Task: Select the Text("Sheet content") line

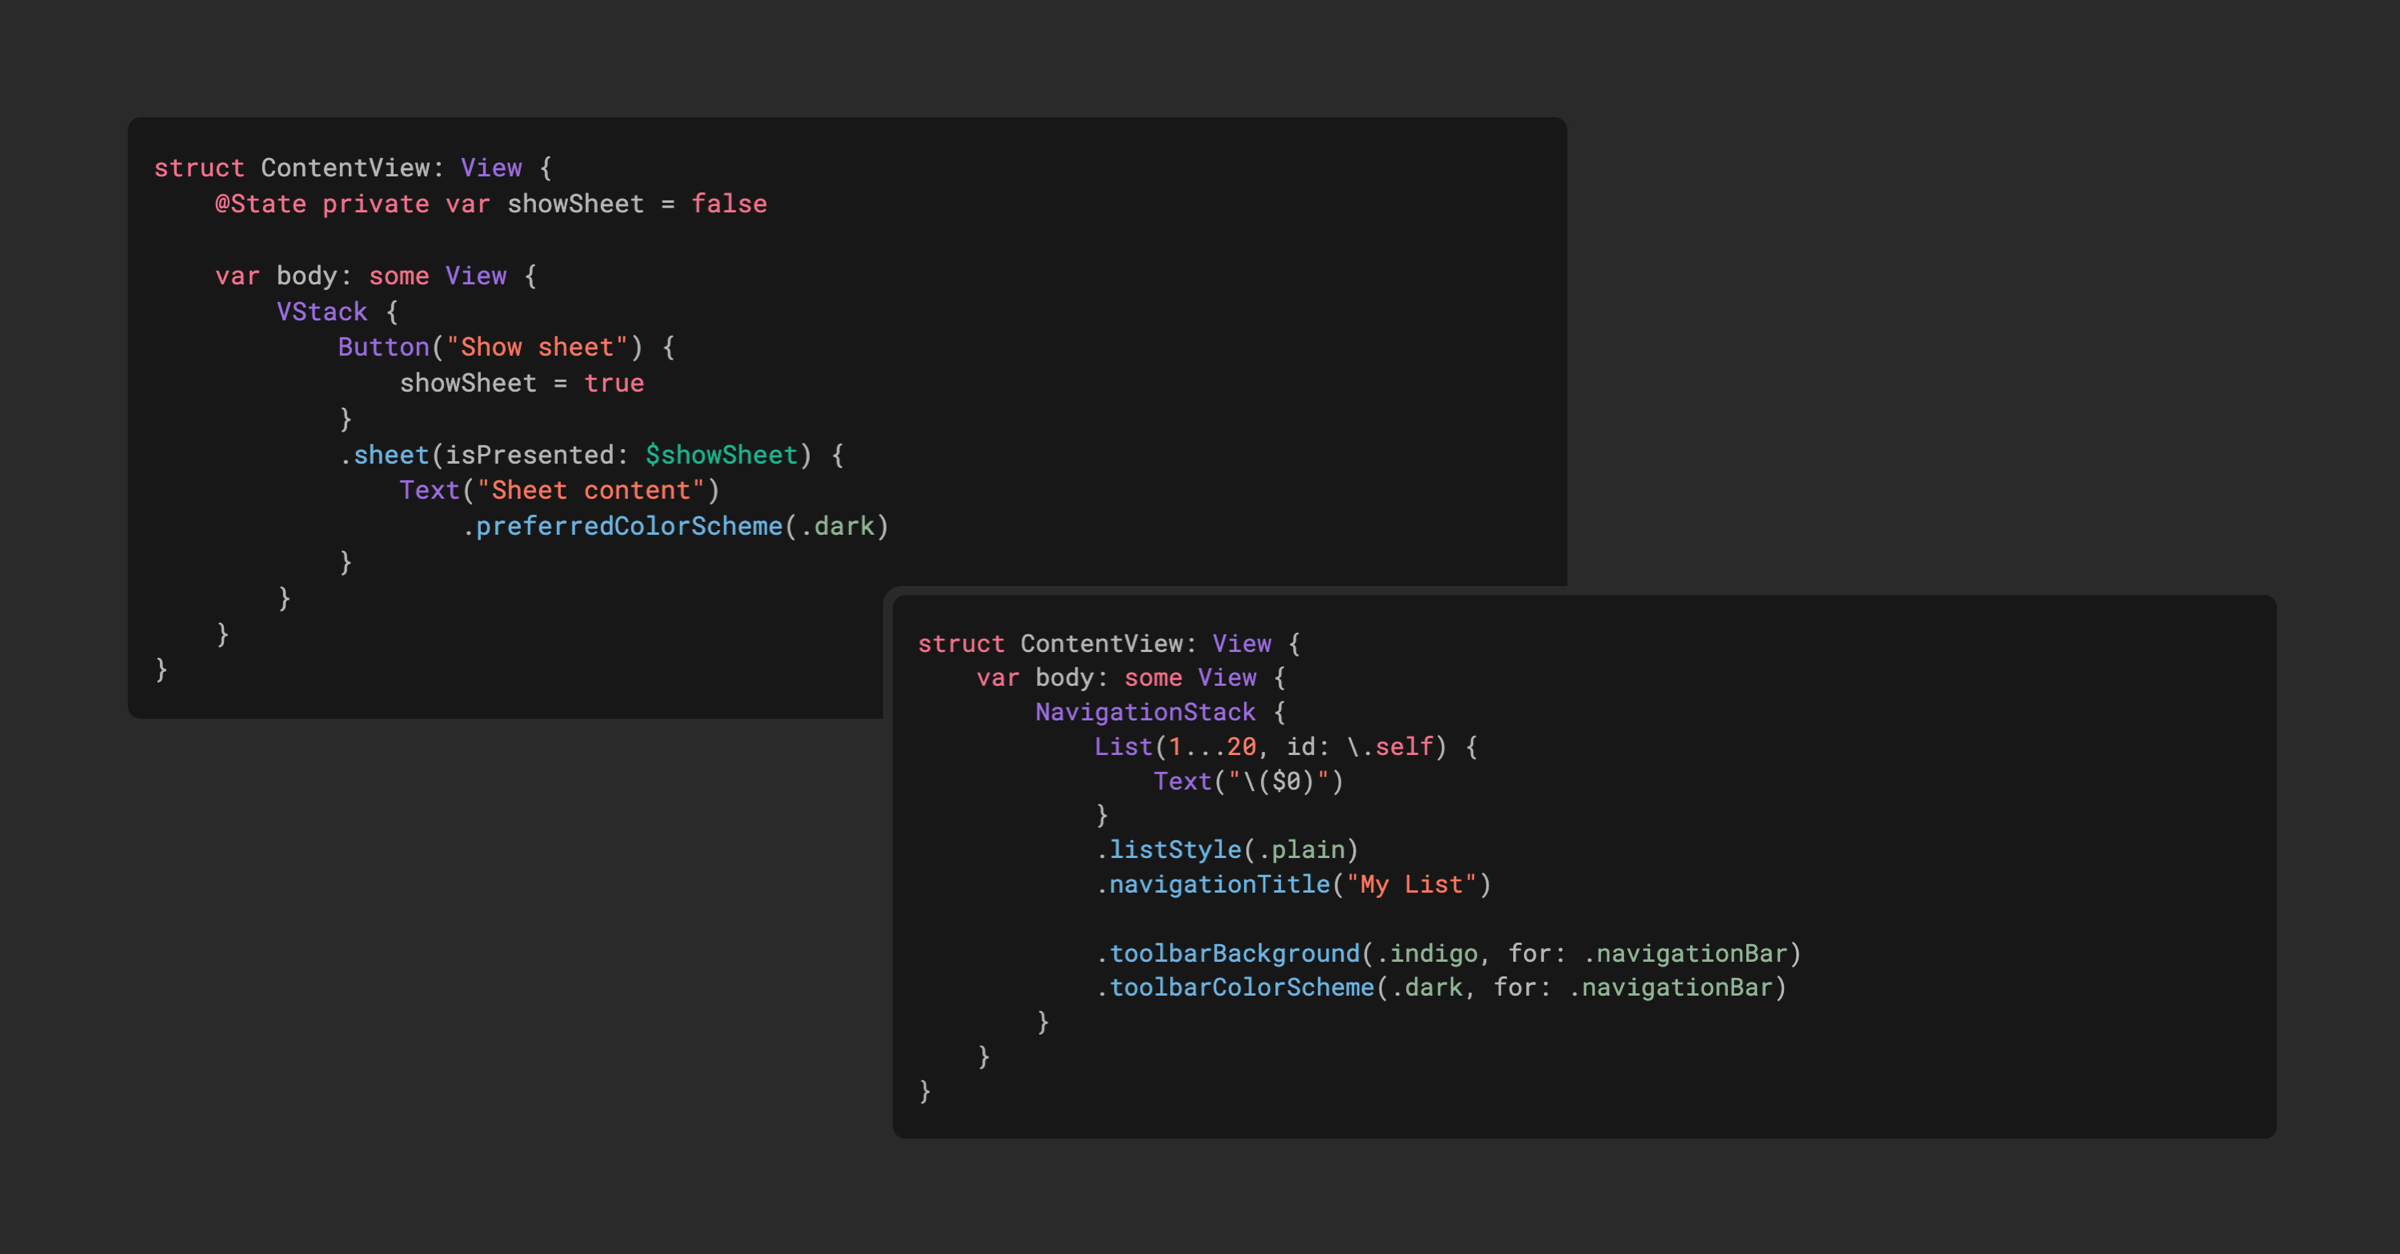Action: click(x=558, y=490)
